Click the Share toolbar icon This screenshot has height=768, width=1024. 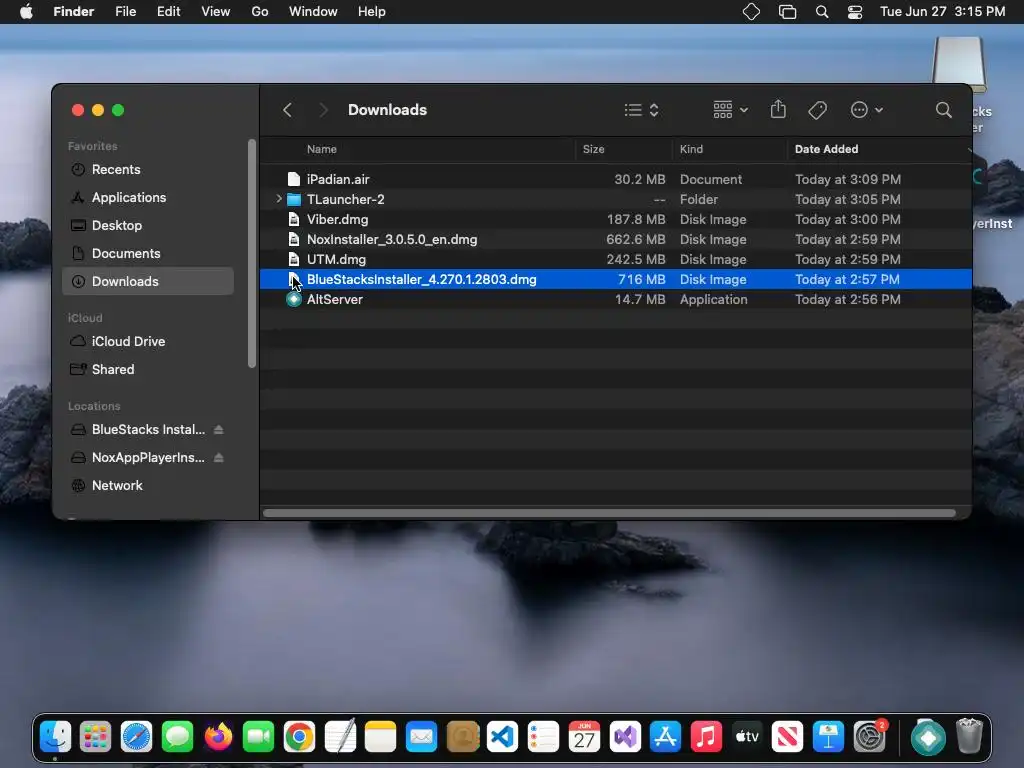[x=778, y=109]
